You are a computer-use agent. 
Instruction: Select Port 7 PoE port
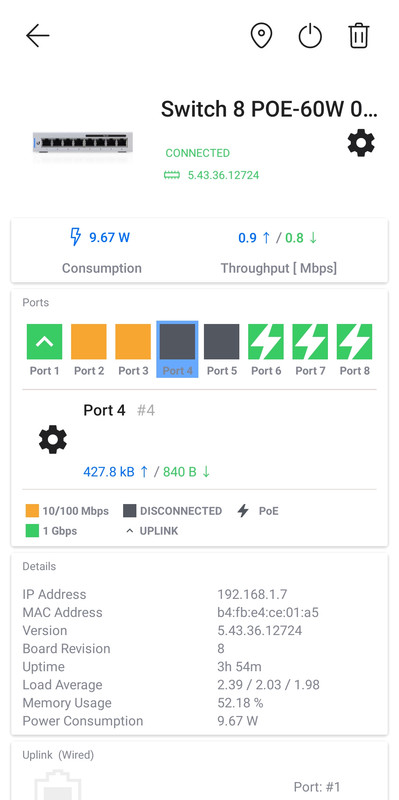[x=310, y=341]
